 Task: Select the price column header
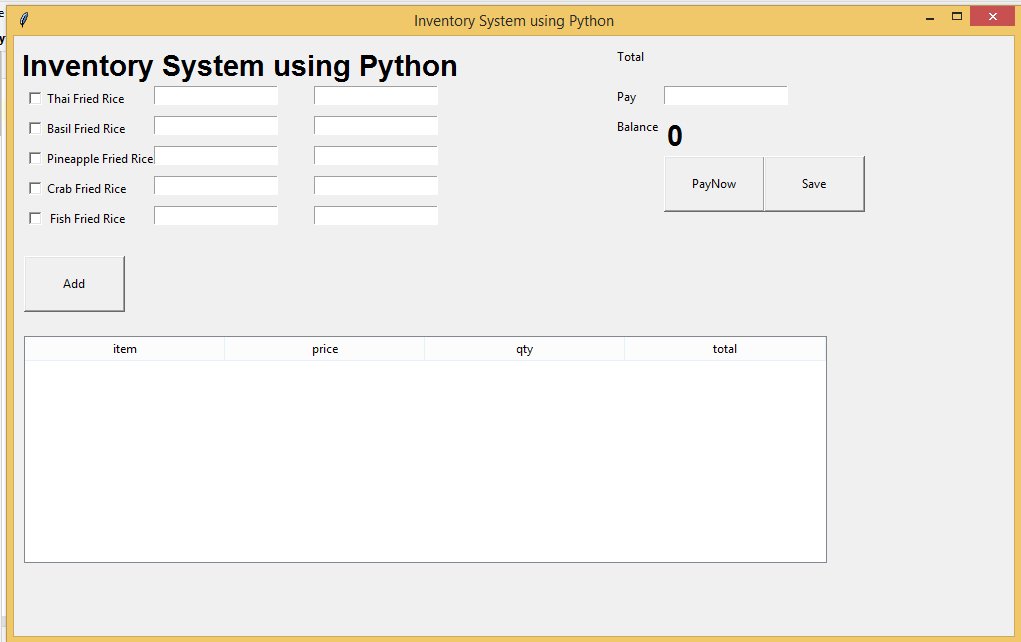(325, 349)
